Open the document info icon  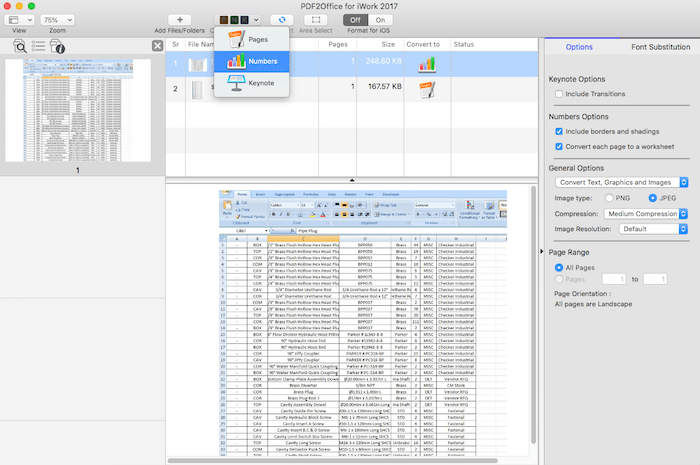coord(57,46)
